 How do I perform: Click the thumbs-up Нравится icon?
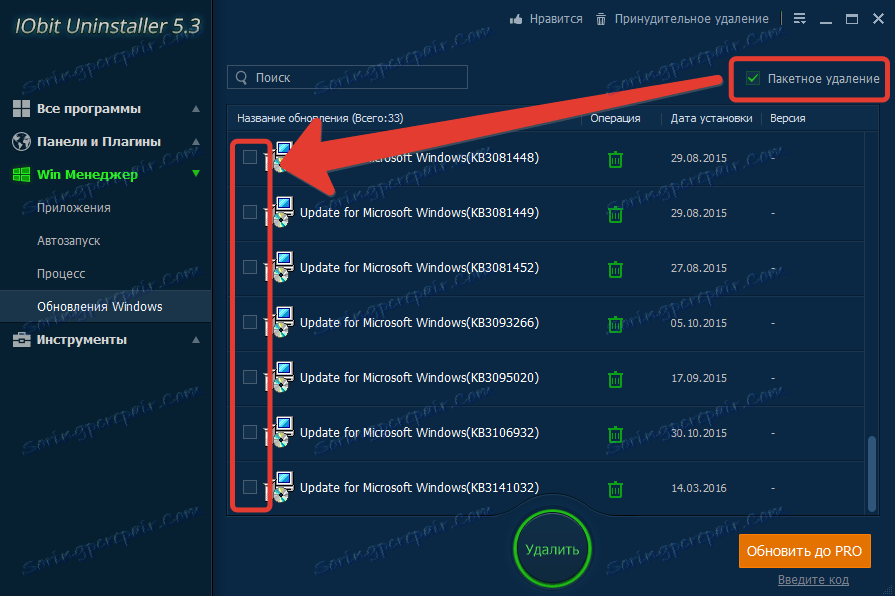[516, 19]
